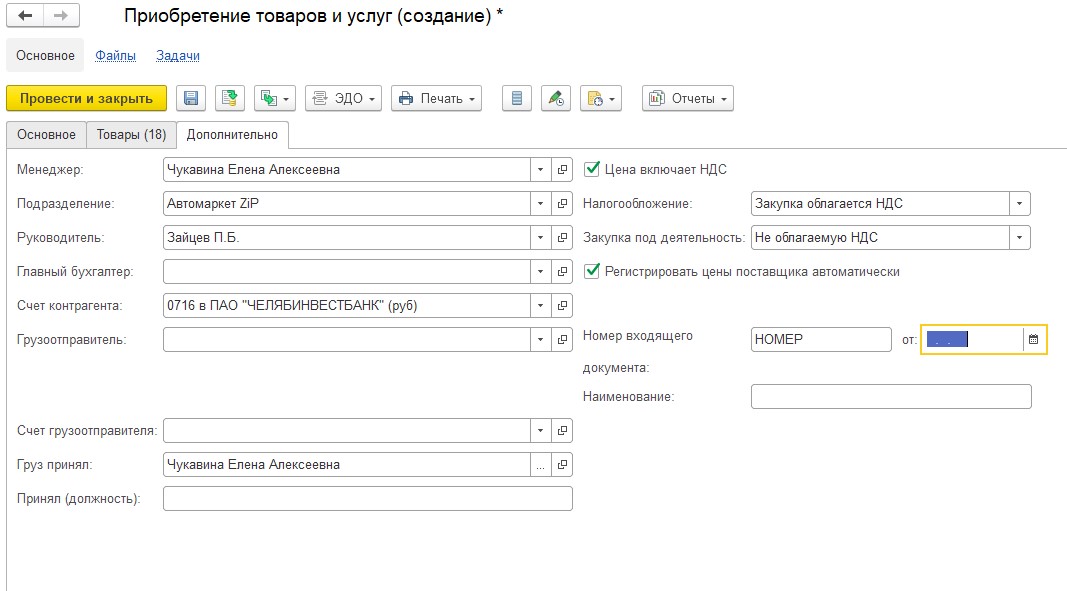Click the save document floppy disk icon
1067x591 pixels.
pyautogui.click(x=191, y=98)
